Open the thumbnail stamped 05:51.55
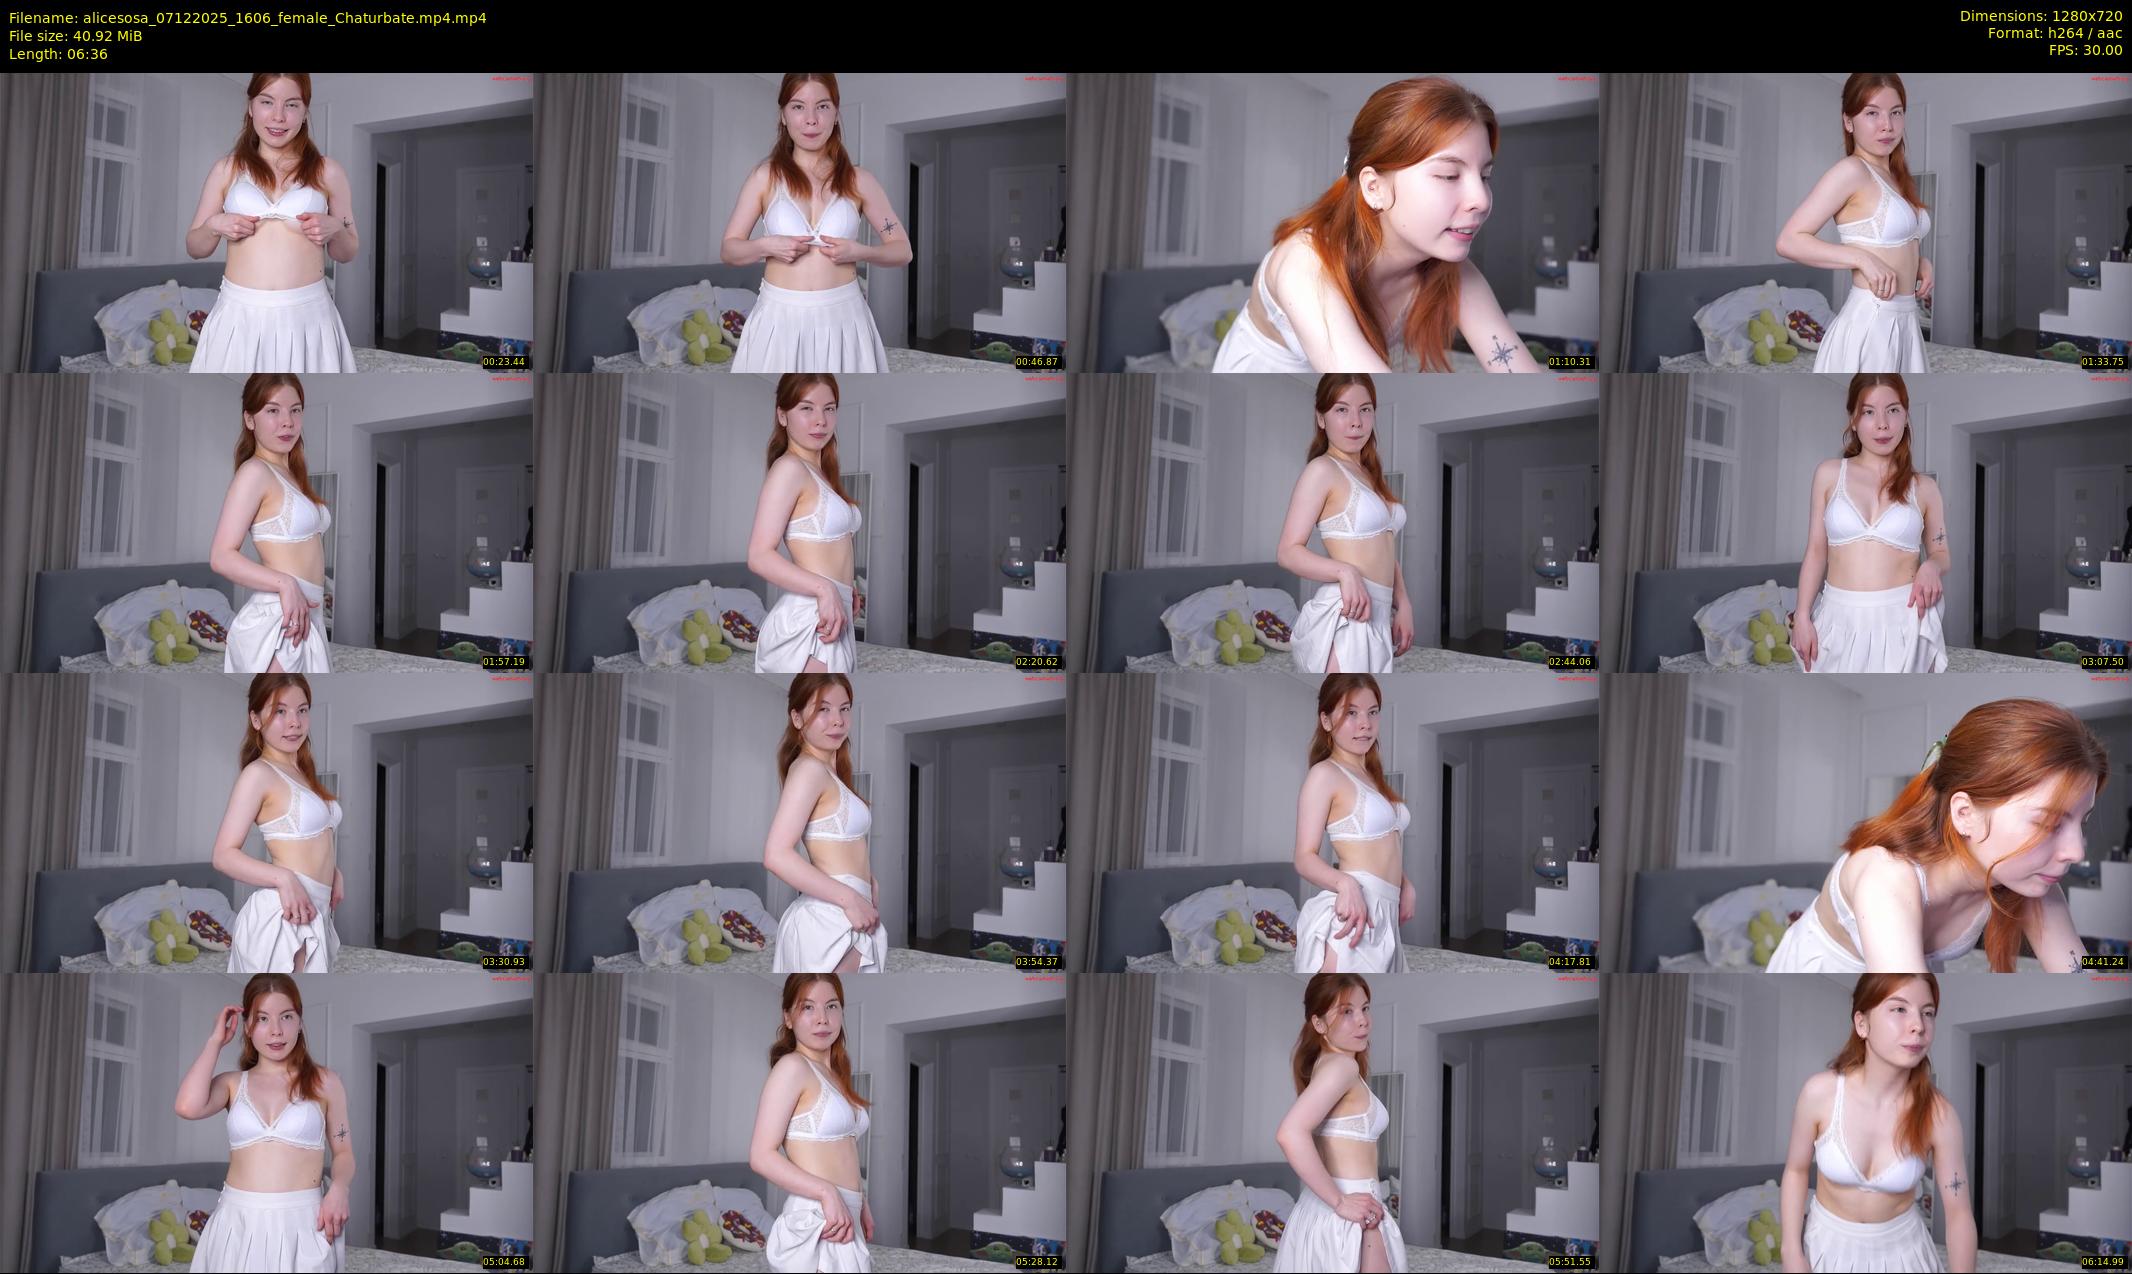This screenshot has width=2132, height=1274. pos(1332,1122)
